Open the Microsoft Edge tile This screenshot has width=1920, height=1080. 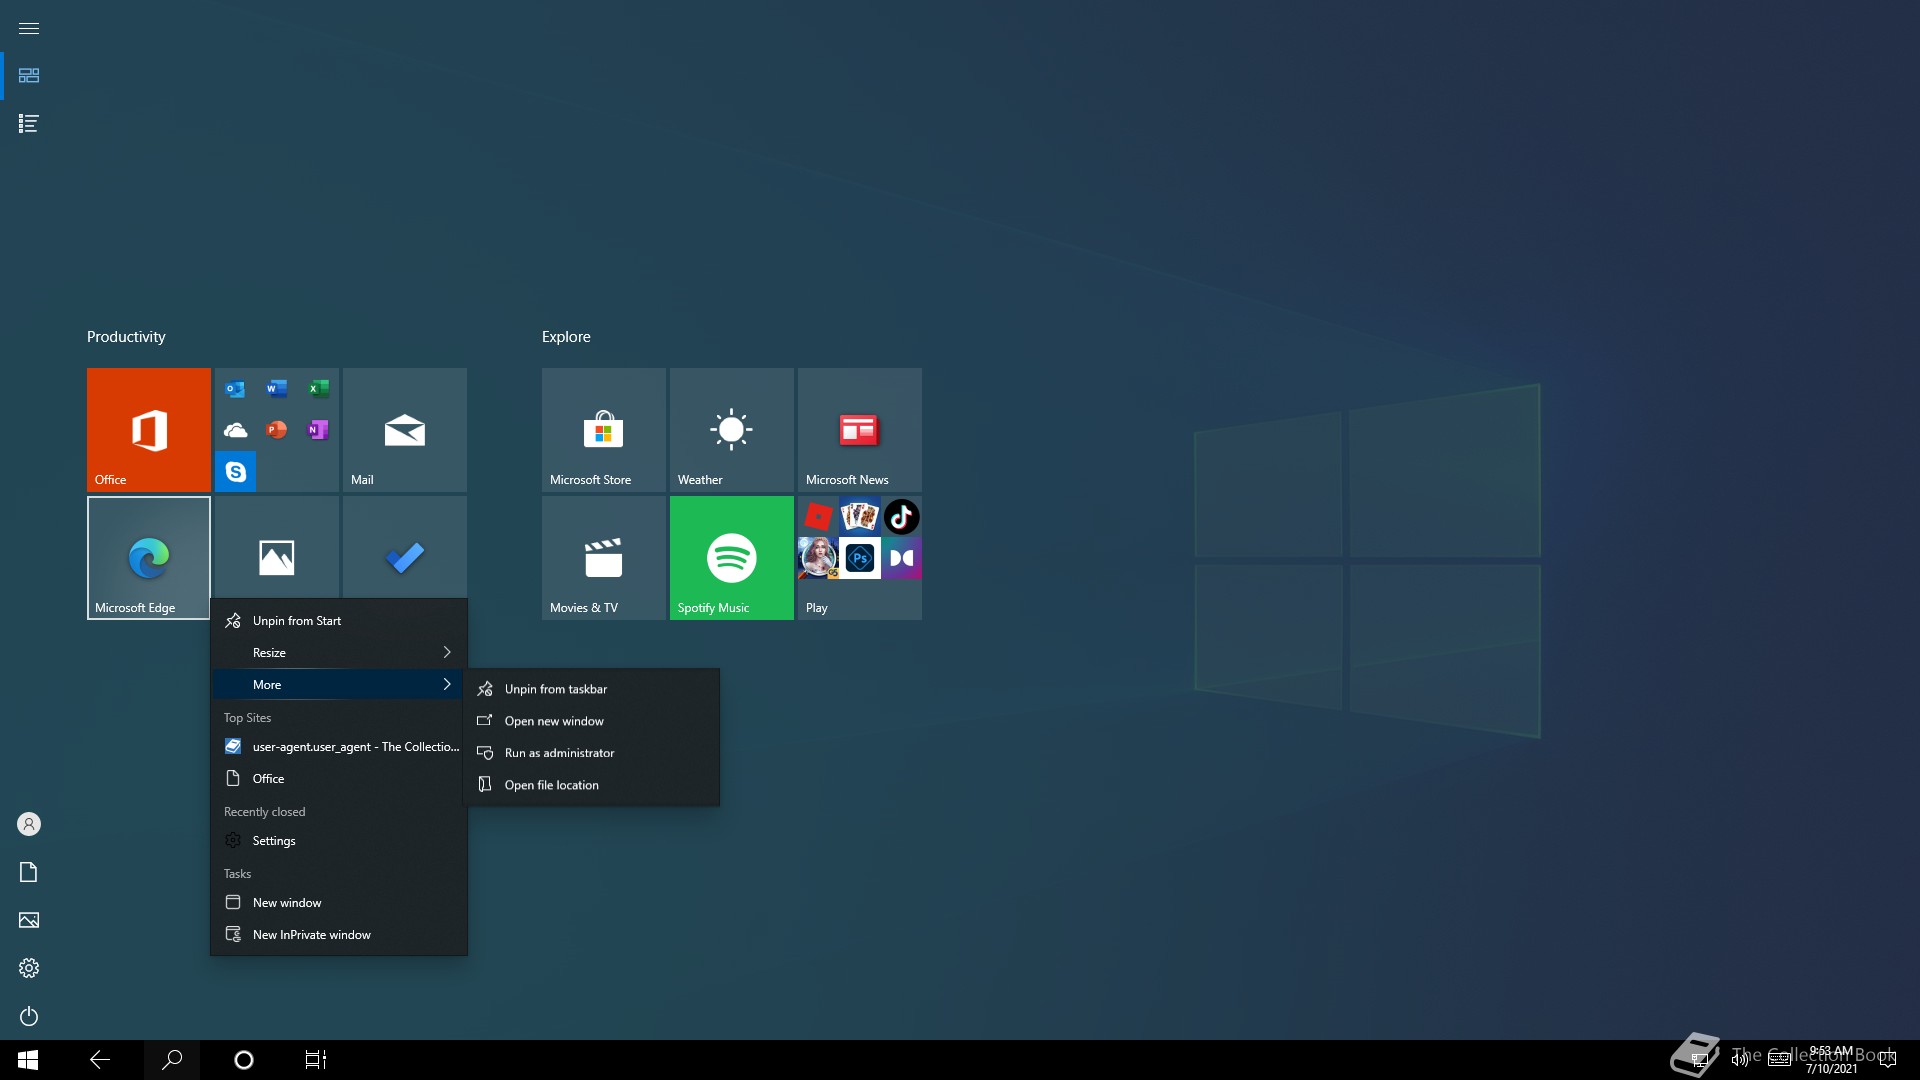click(149, 558)
